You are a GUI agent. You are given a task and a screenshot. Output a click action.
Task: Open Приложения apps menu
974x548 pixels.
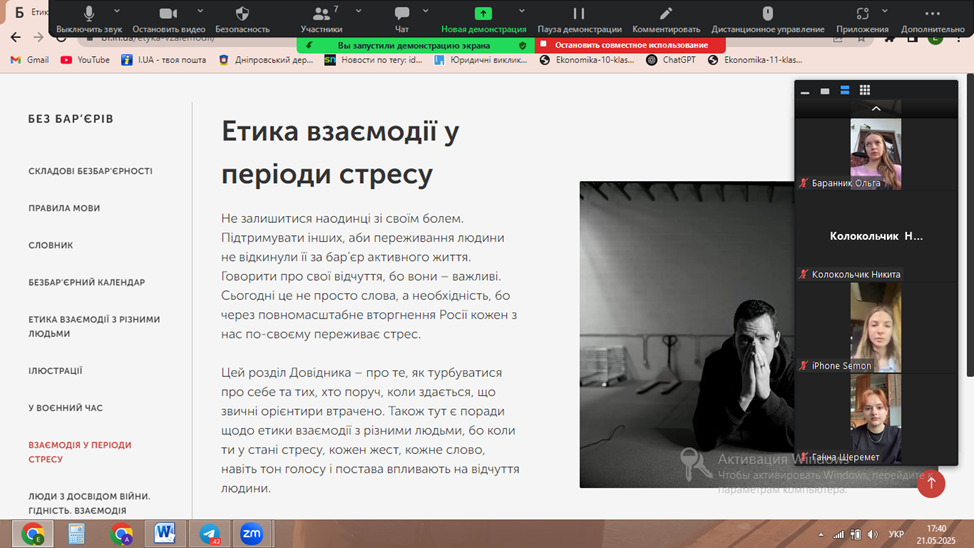coord(862,19)
